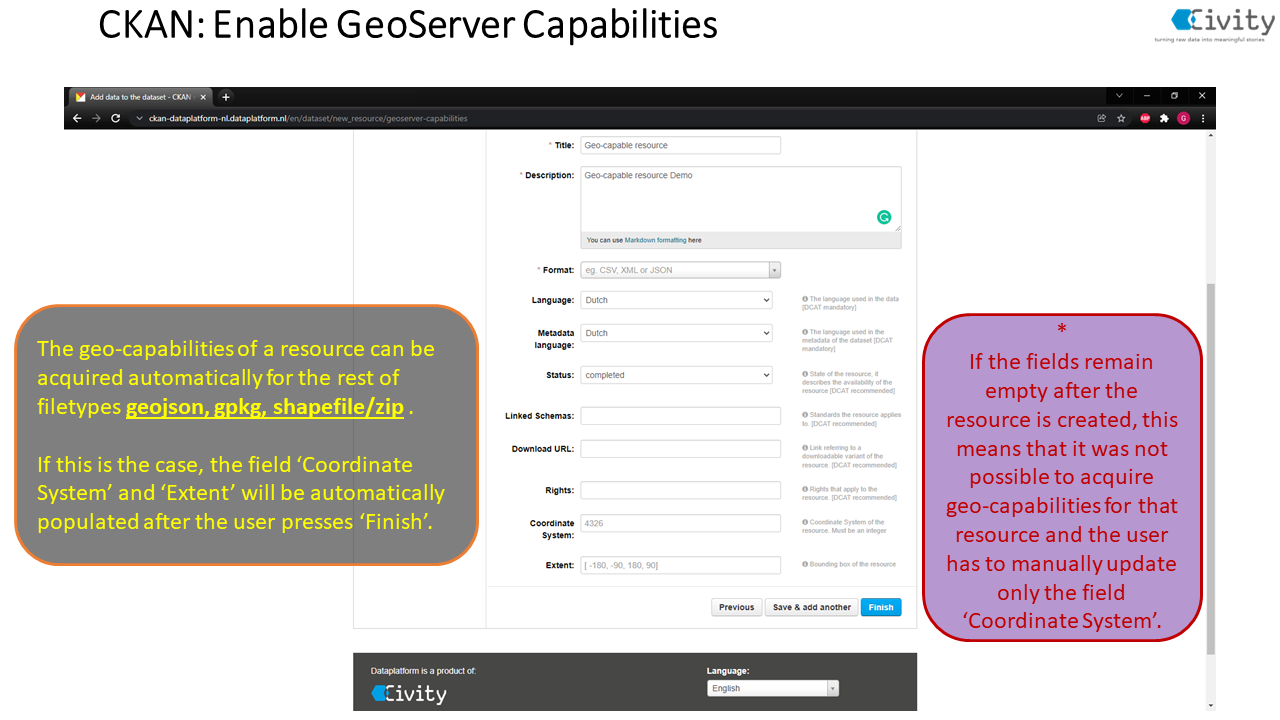Open the Markdown formatting link
Screen dimensions: 1280x720
point(656,240)
